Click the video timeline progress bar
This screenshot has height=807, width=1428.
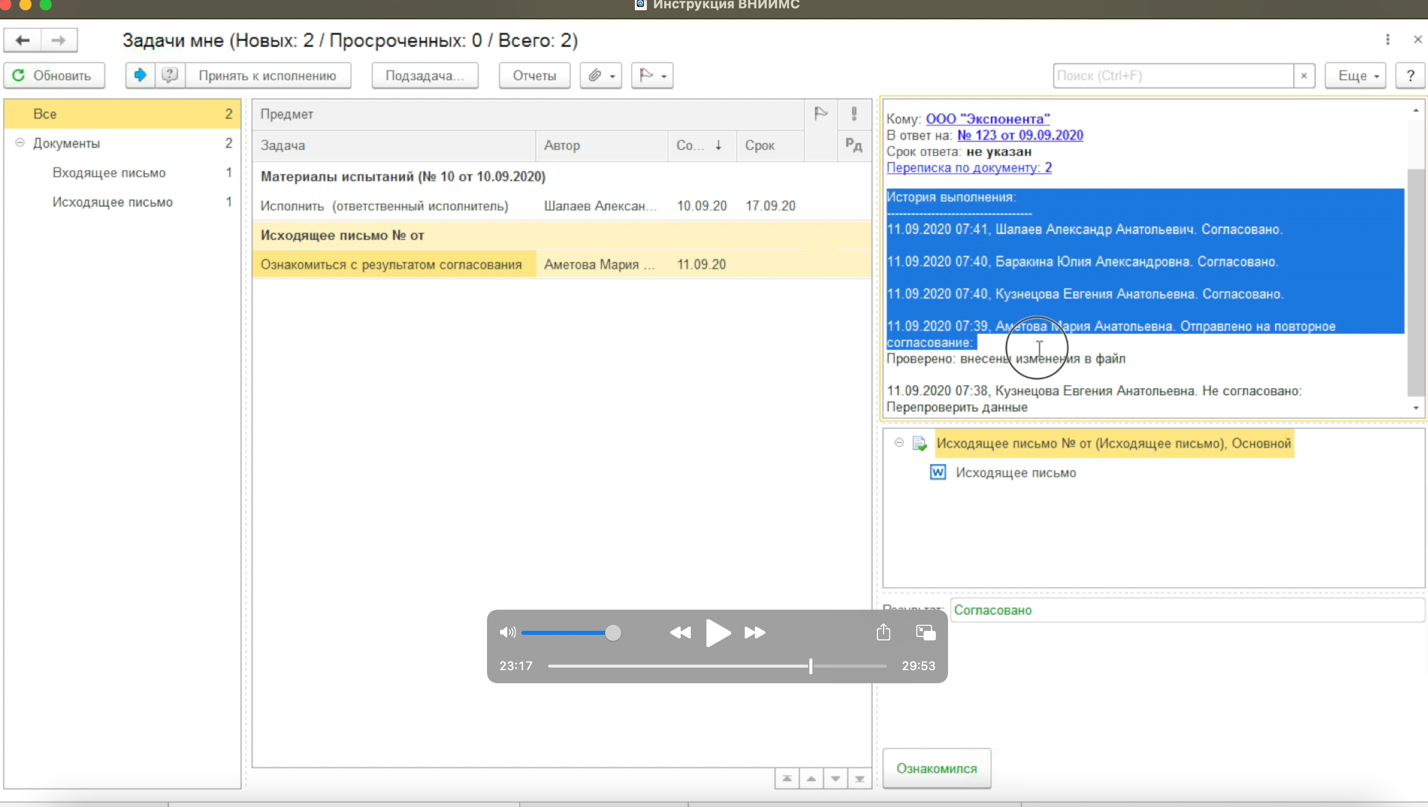point(717,666)
